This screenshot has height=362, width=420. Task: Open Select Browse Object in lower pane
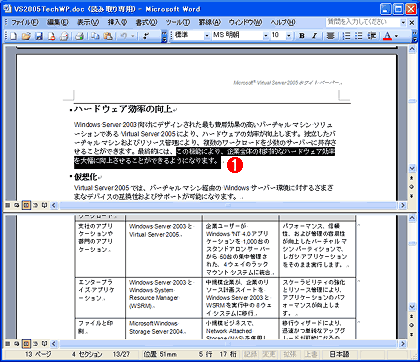click(x=412, y=325)
